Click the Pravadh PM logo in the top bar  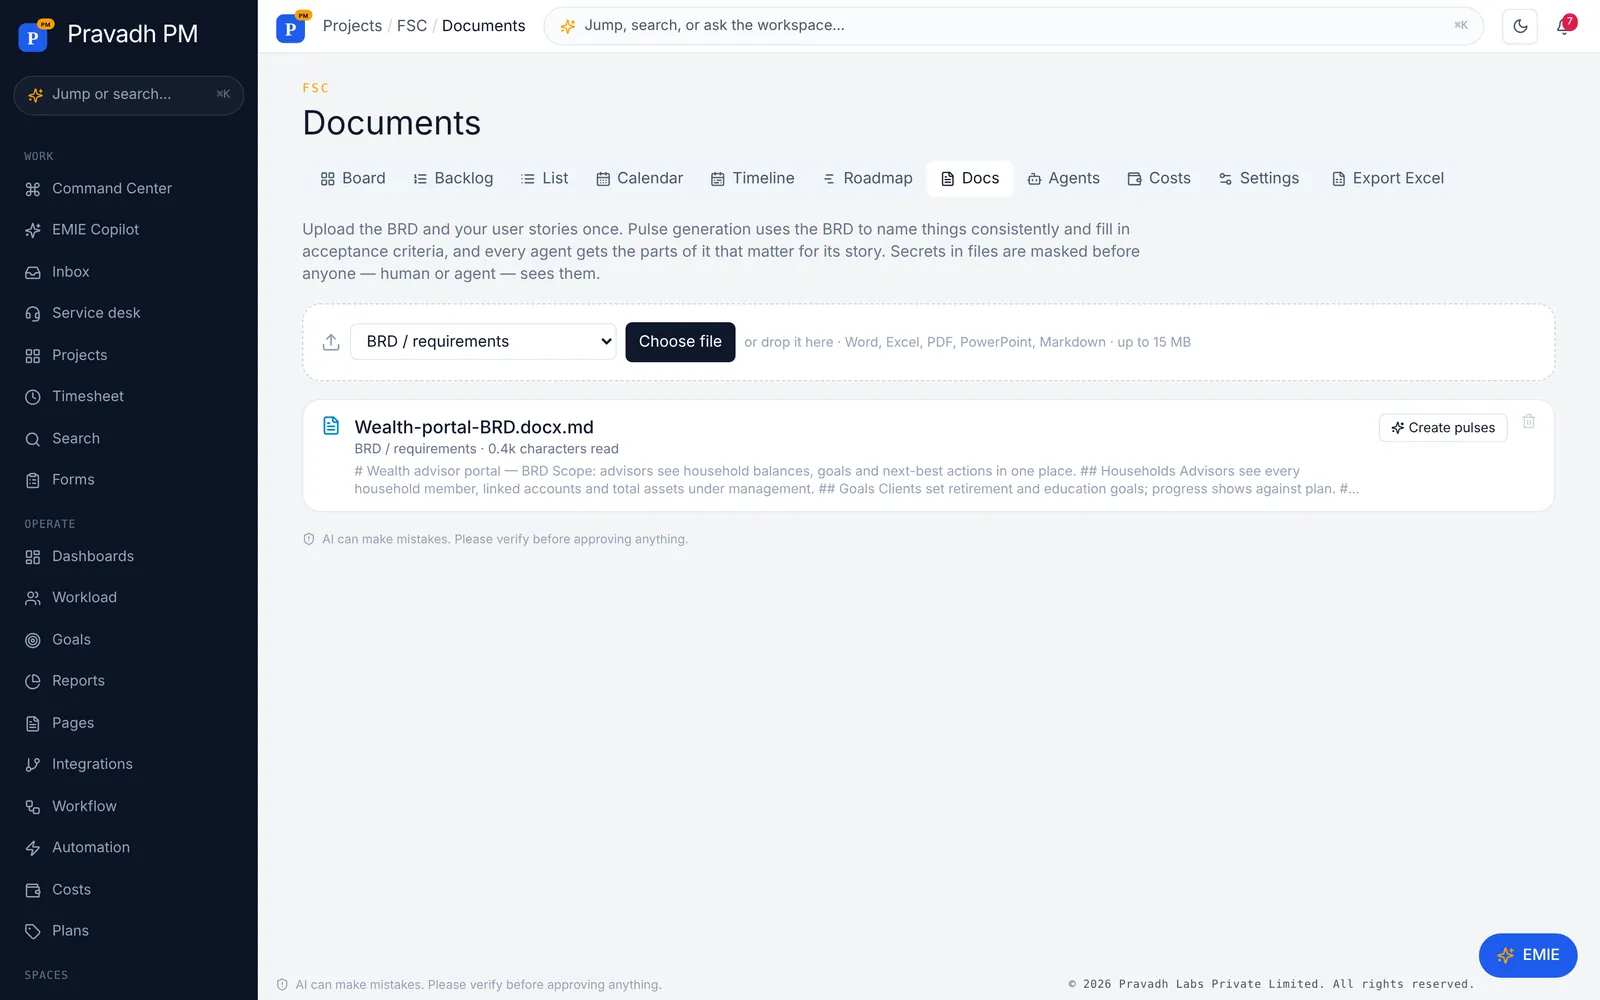point(291,27)
